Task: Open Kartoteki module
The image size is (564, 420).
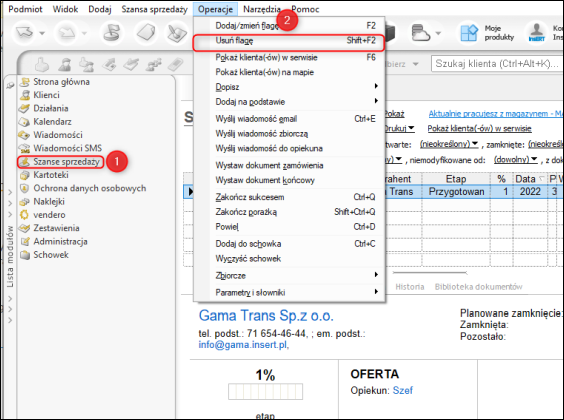Action: point(44,175)
